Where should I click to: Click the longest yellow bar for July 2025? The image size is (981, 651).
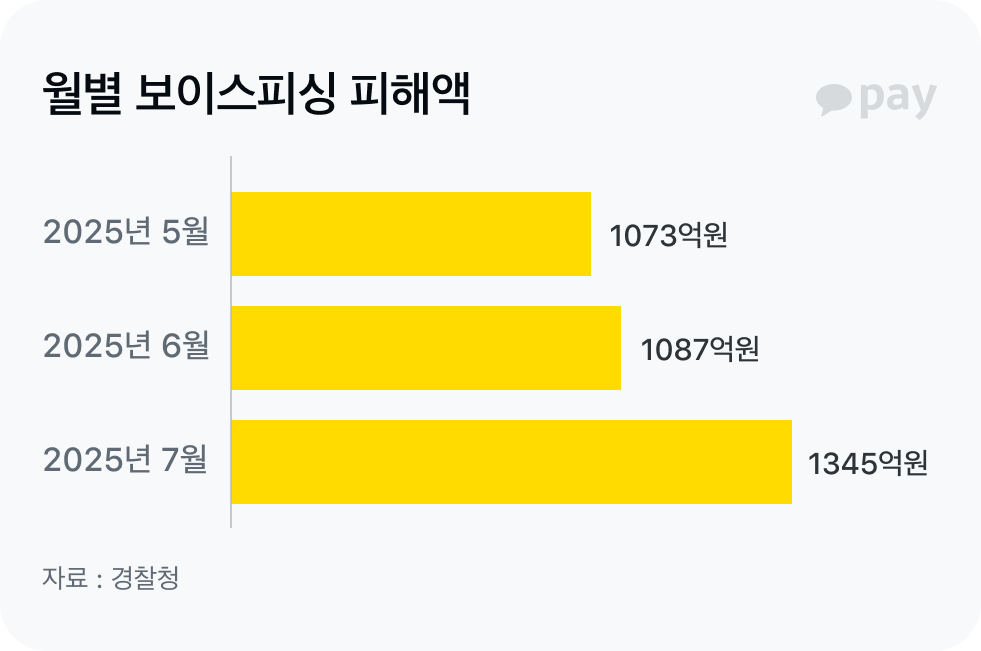click(511, 461)
